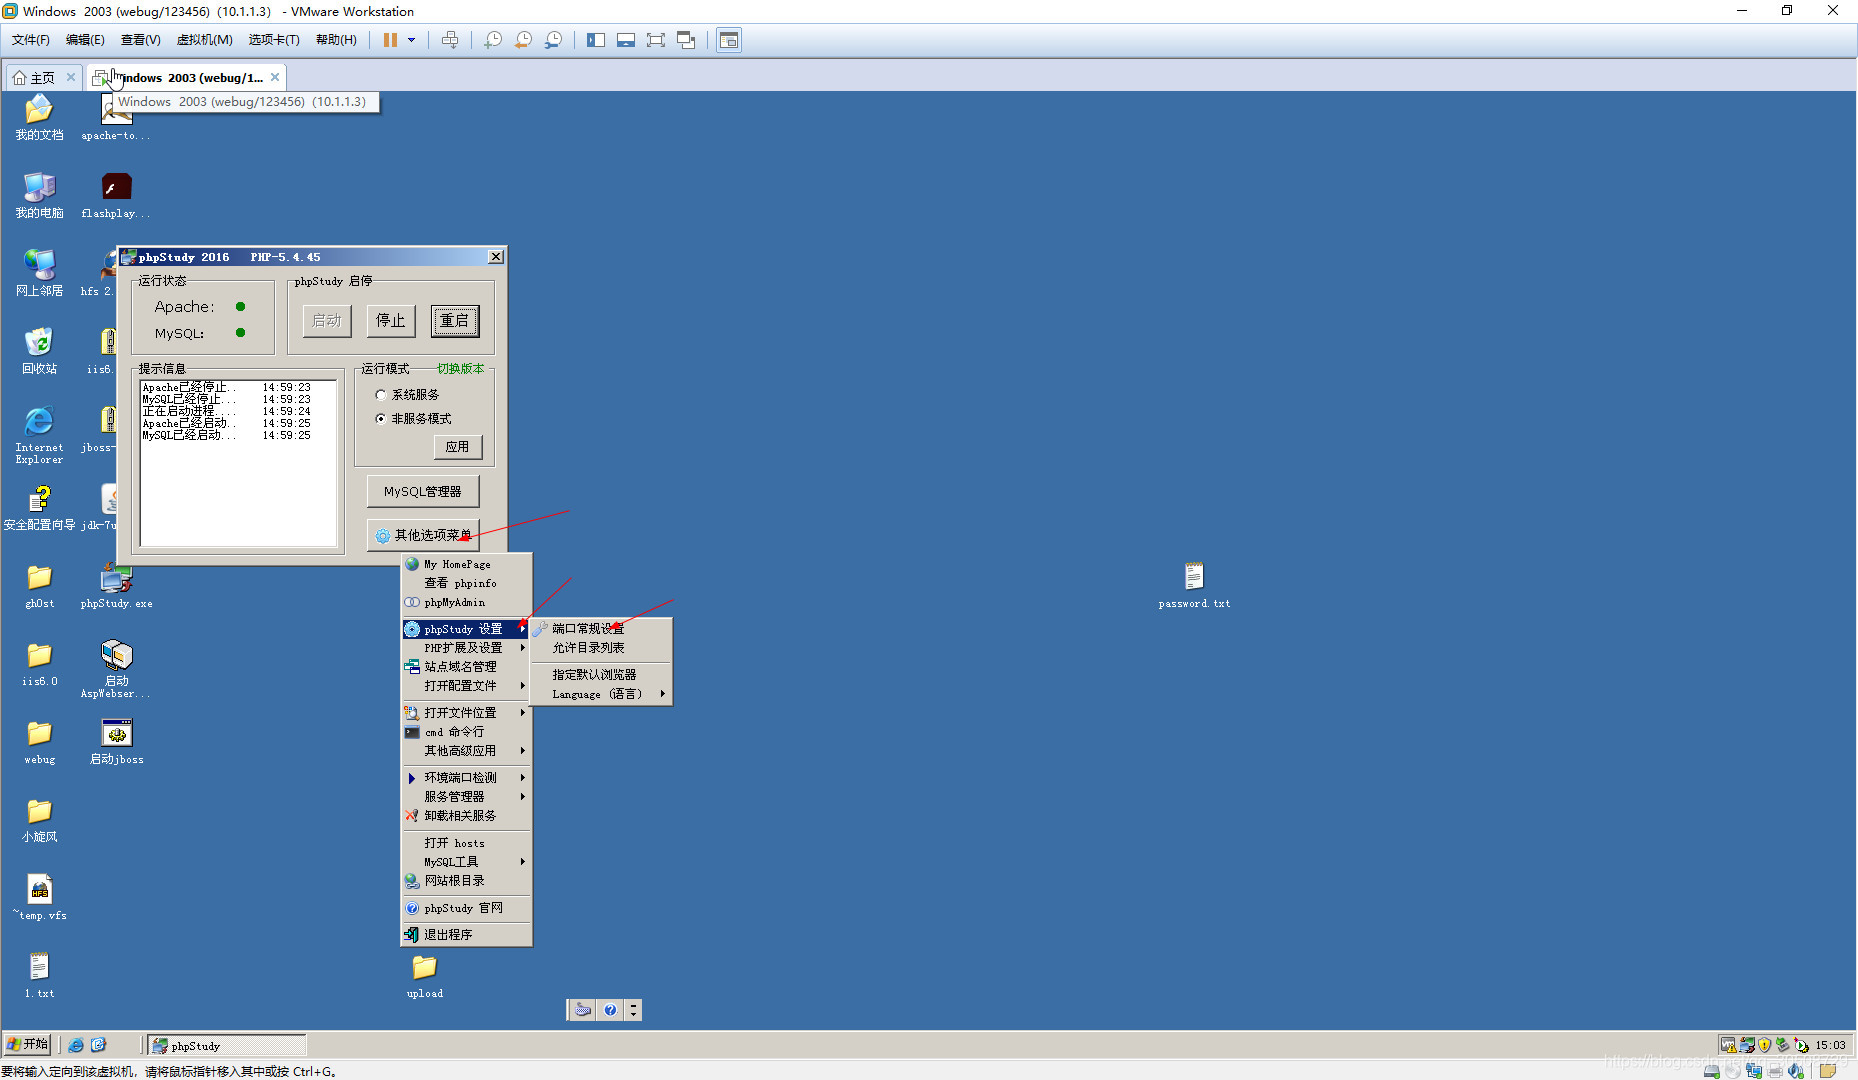The width and height of the screenshot is (1858, 1080).
Task: Expand the 打开文件位置 submenu
Action: click(x=466, y=713)
